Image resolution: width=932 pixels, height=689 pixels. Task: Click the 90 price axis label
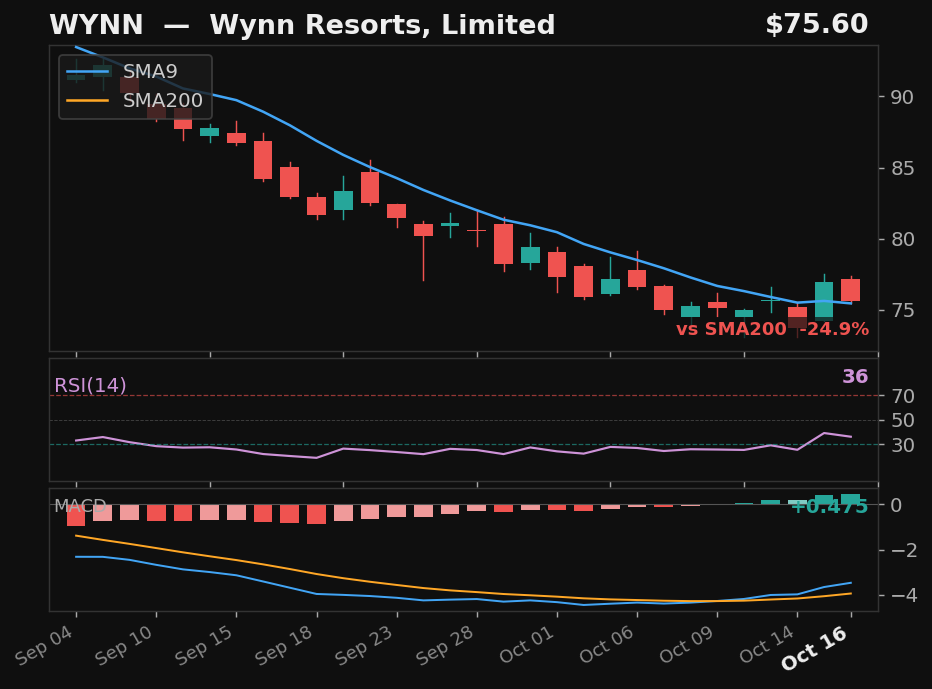[902, 97]
